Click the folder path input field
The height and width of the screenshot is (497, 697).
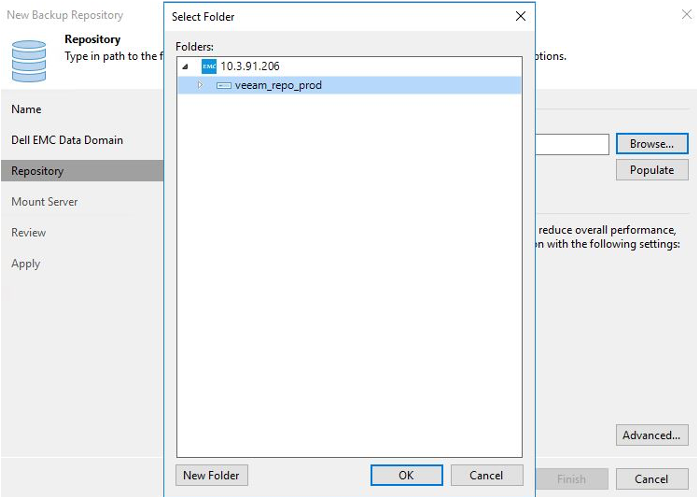572,145
